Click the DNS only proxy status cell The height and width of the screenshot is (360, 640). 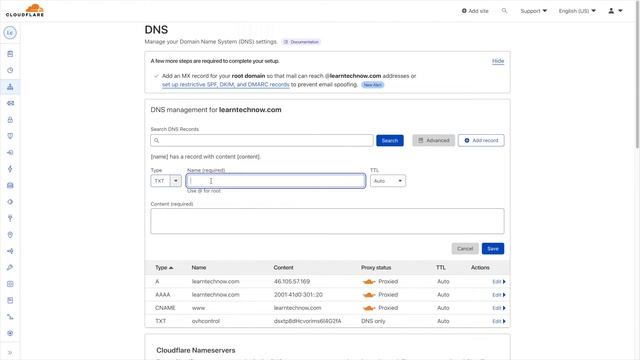[373, 321]
